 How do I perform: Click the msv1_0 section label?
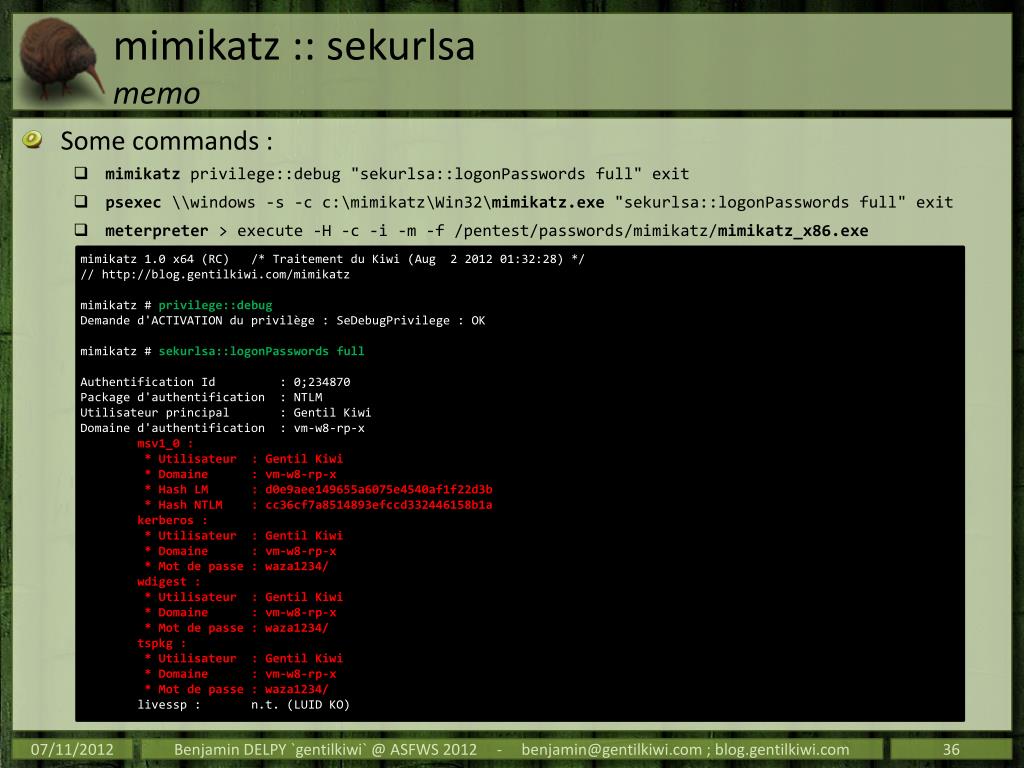click(165, 444)
